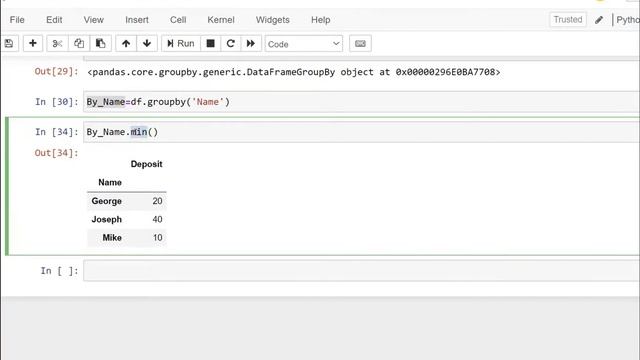This screenshot has height=360, width=640.
Task: Open the Insert menu
Action: click(x=137, y=20)
